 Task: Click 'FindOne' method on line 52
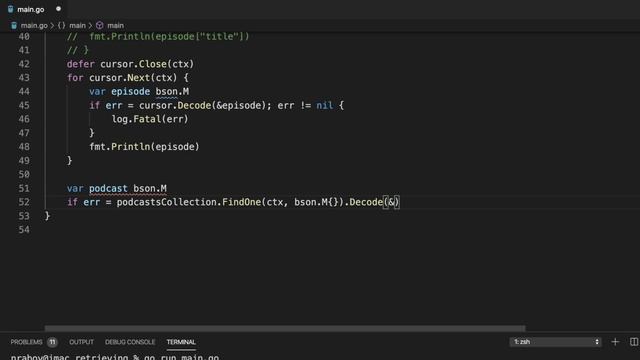tap(241, 202)
